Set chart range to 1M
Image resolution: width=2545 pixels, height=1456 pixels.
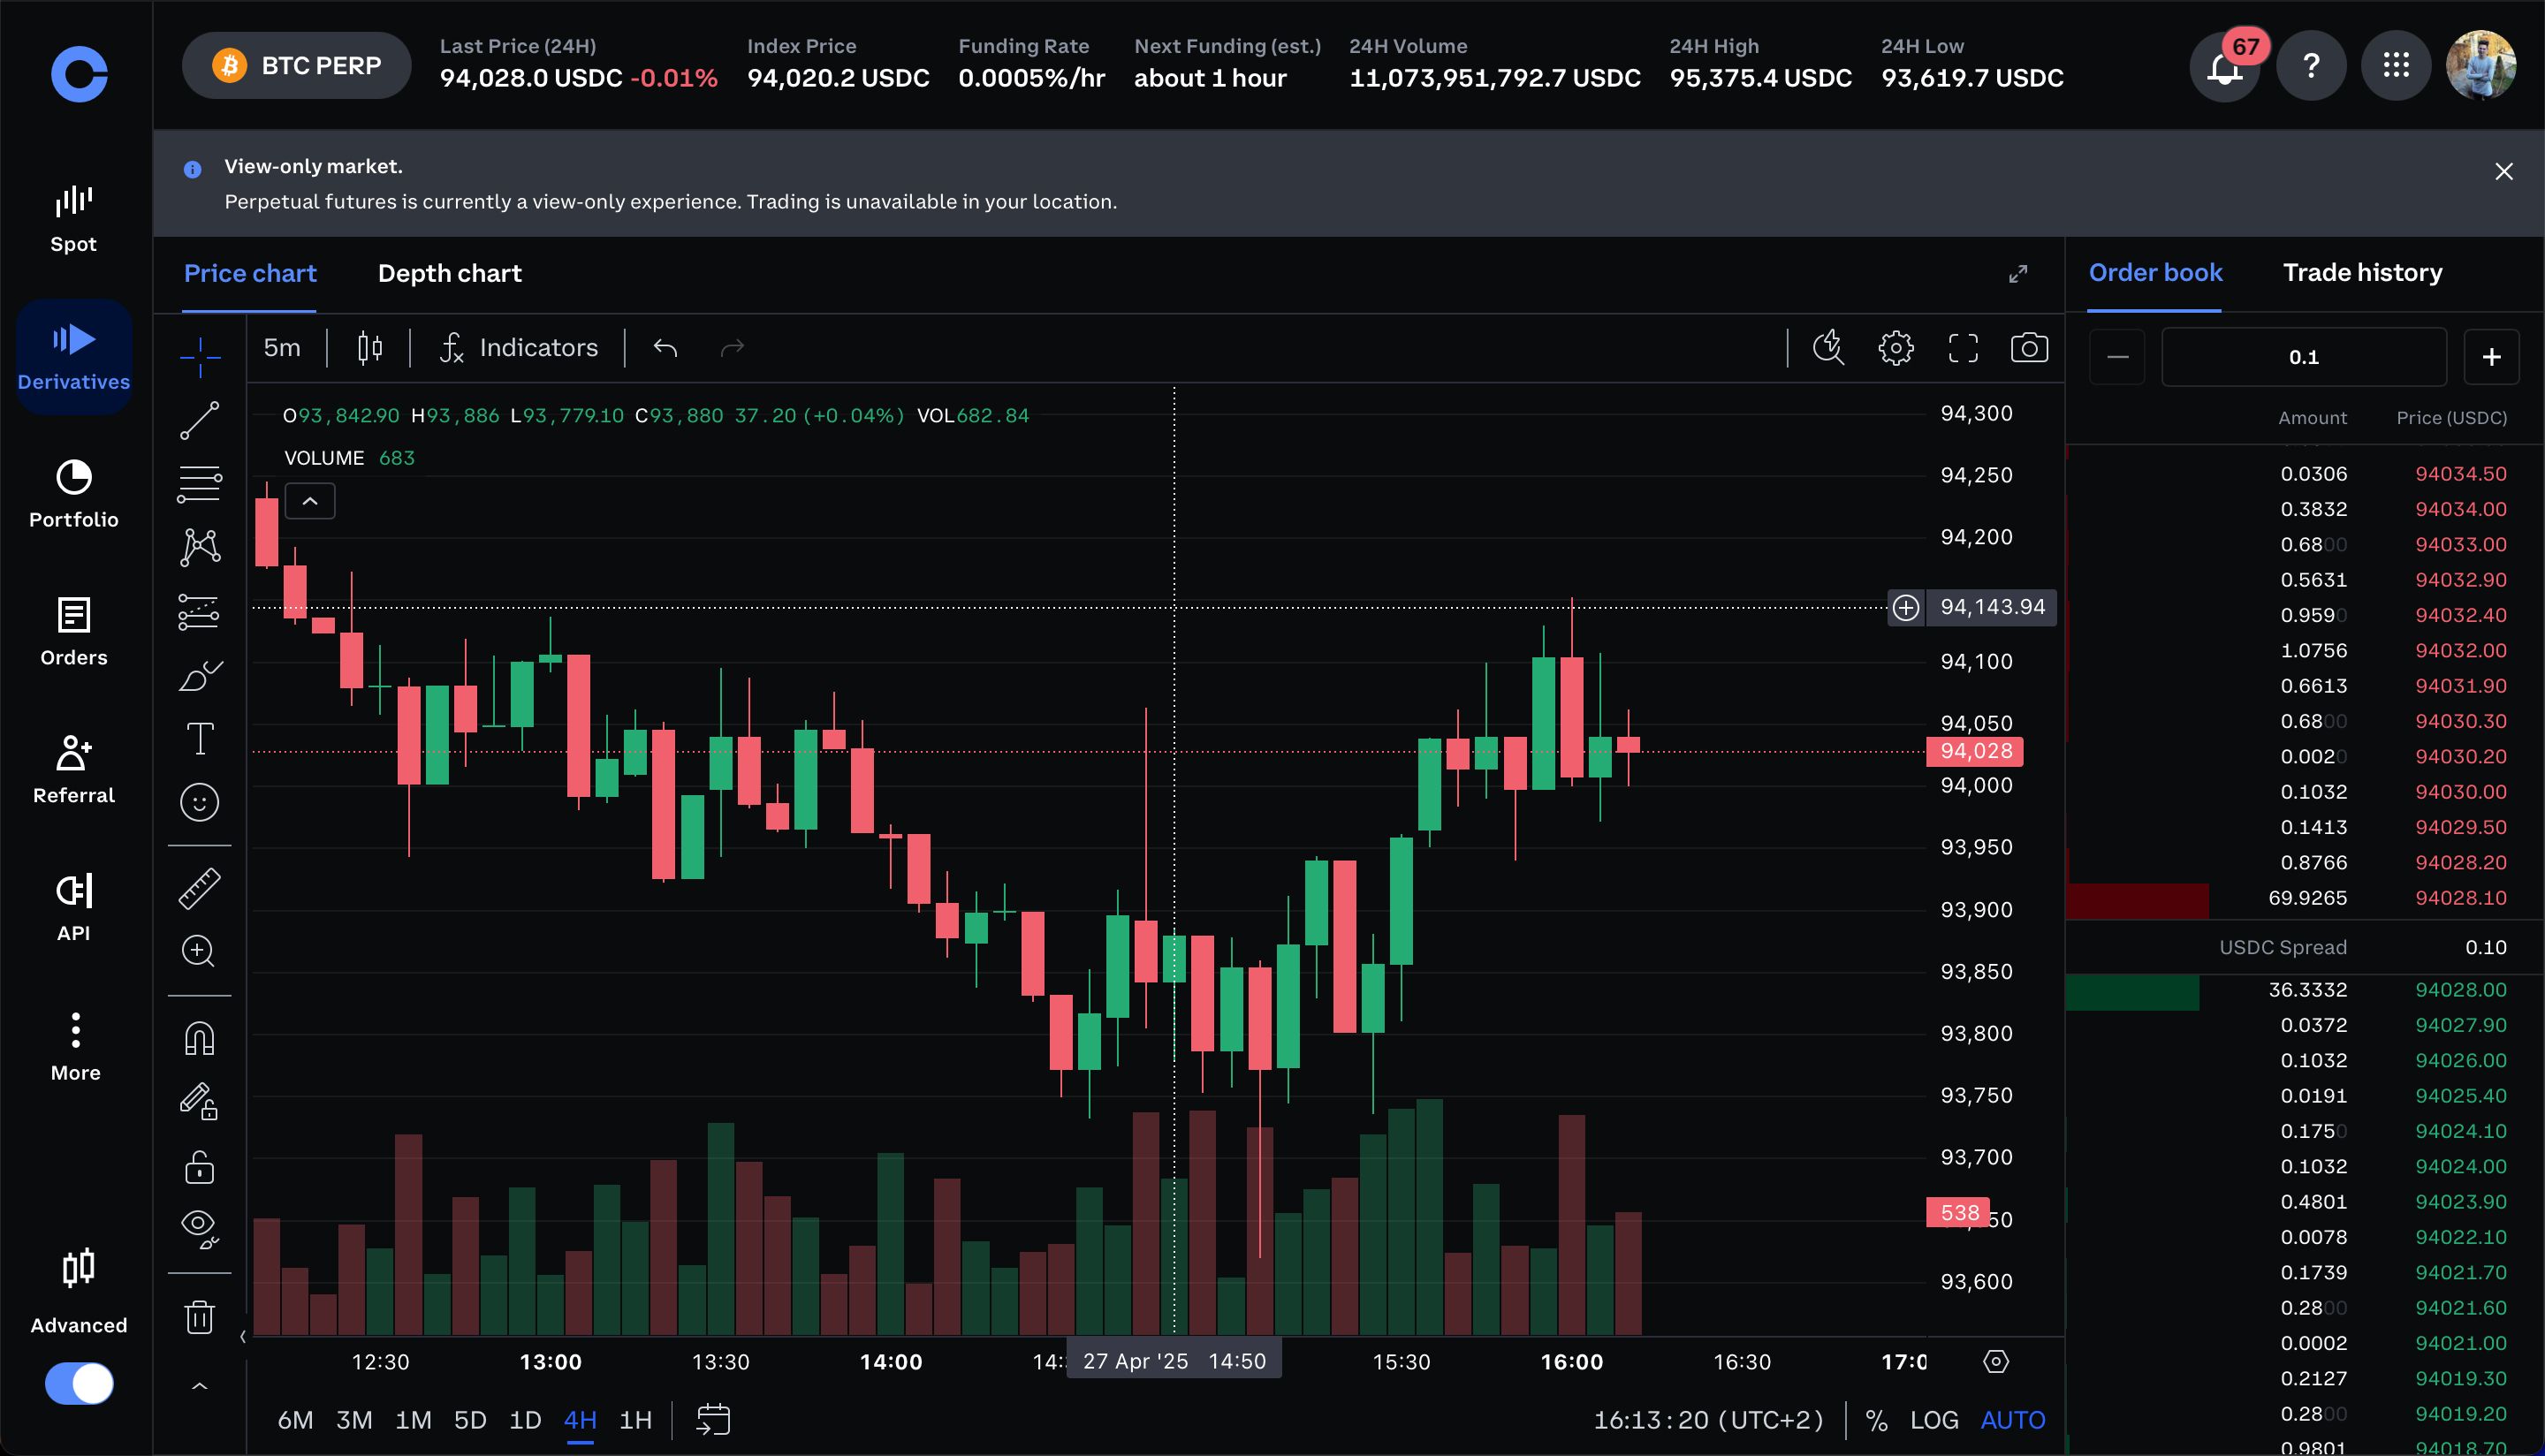click(413, 1420)
